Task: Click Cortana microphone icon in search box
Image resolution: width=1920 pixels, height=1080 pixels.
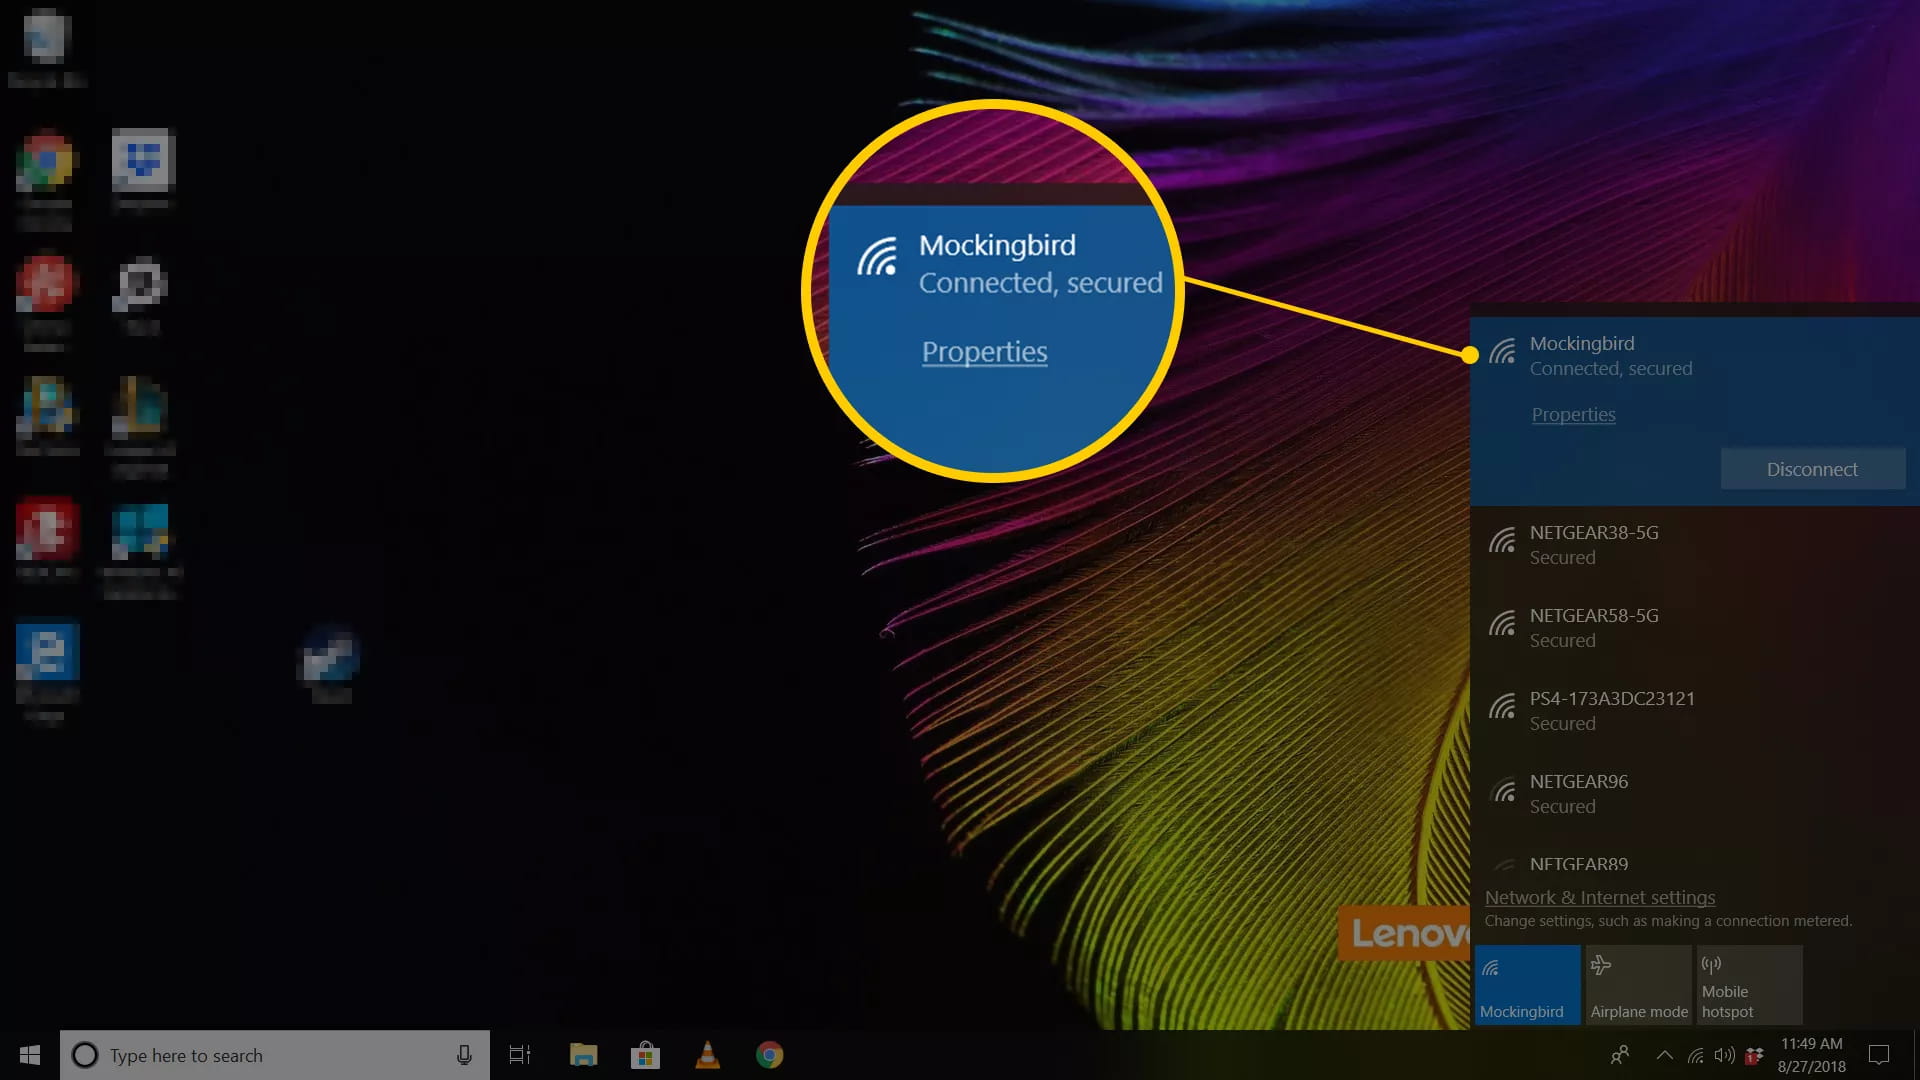Action: pyautogui.click(x=464, y=1055)
